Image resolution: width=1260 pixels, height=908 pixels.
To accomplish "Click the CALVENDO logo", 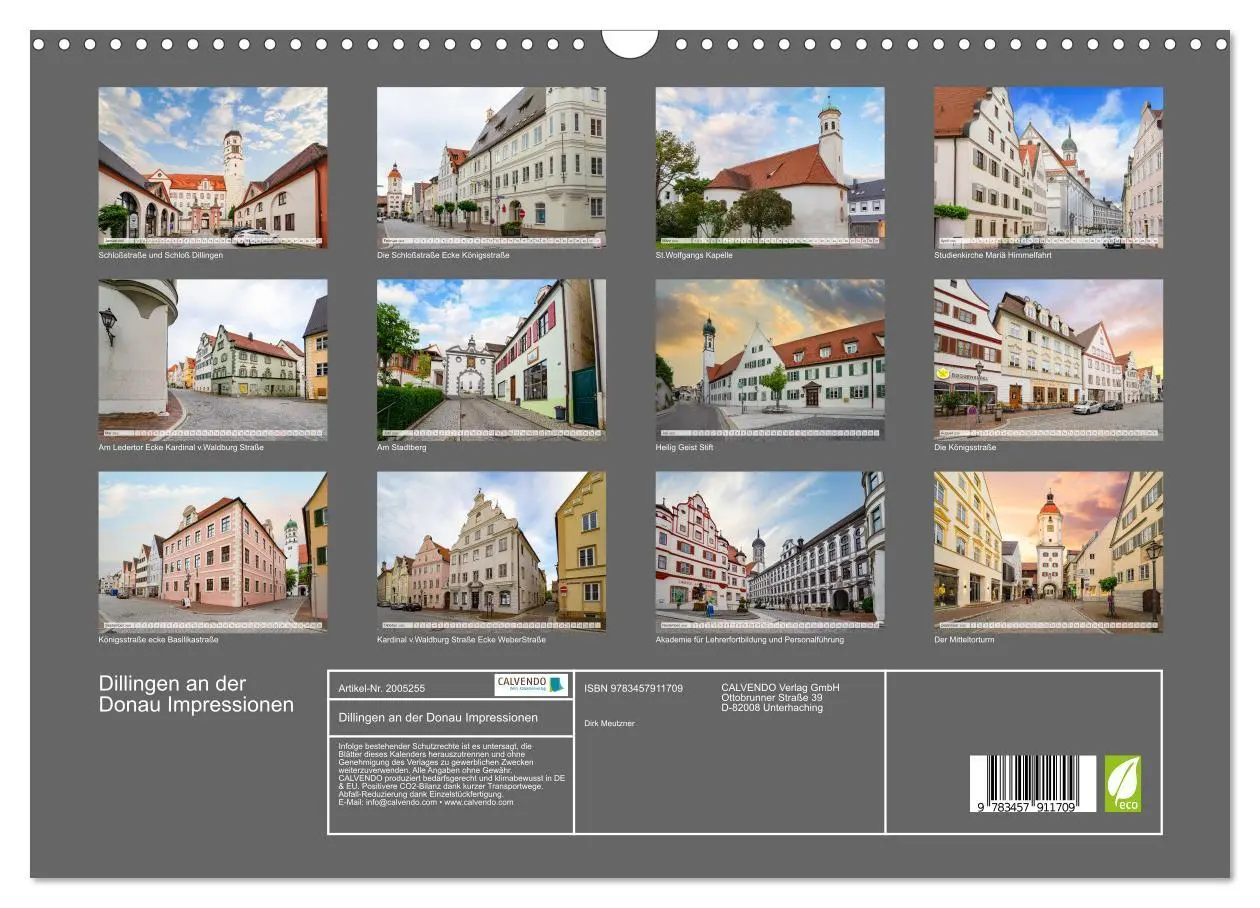I will [531, 685].
